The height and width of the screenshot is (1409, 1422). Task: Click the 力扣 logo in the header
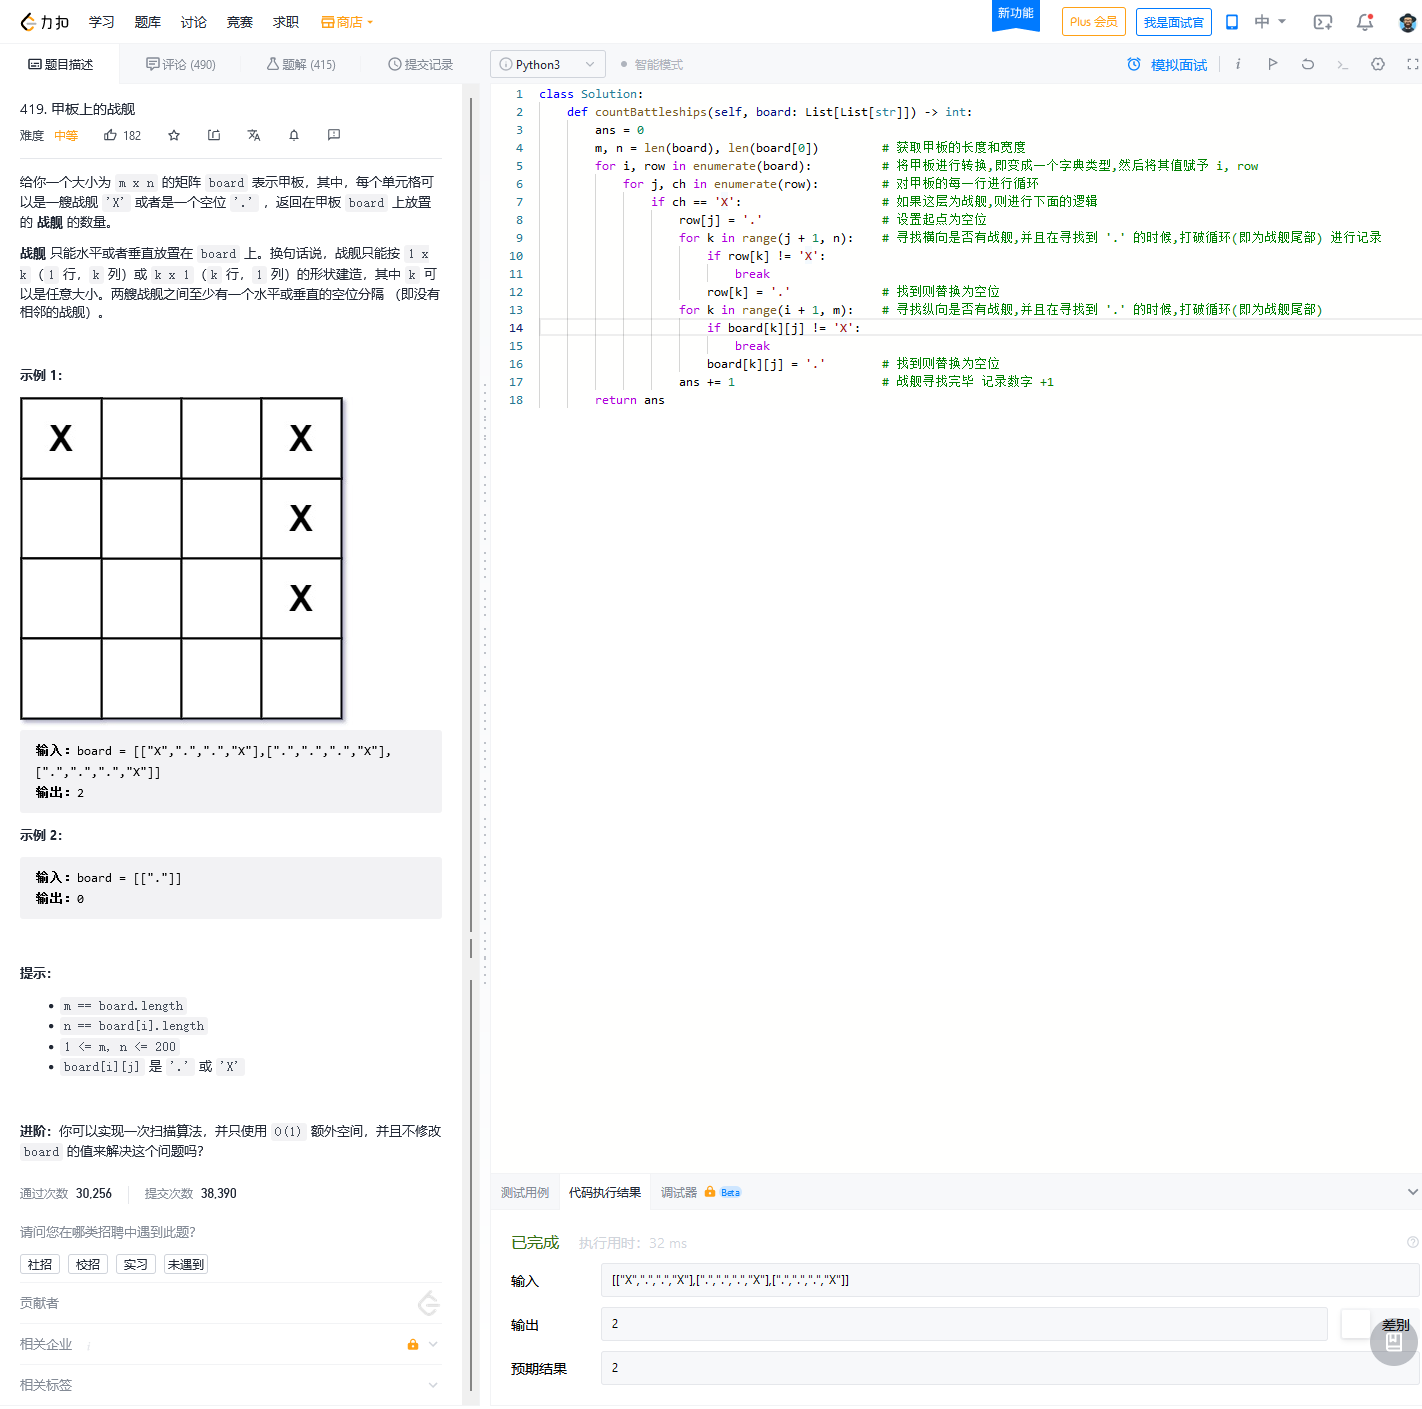[x=45, y=22]
